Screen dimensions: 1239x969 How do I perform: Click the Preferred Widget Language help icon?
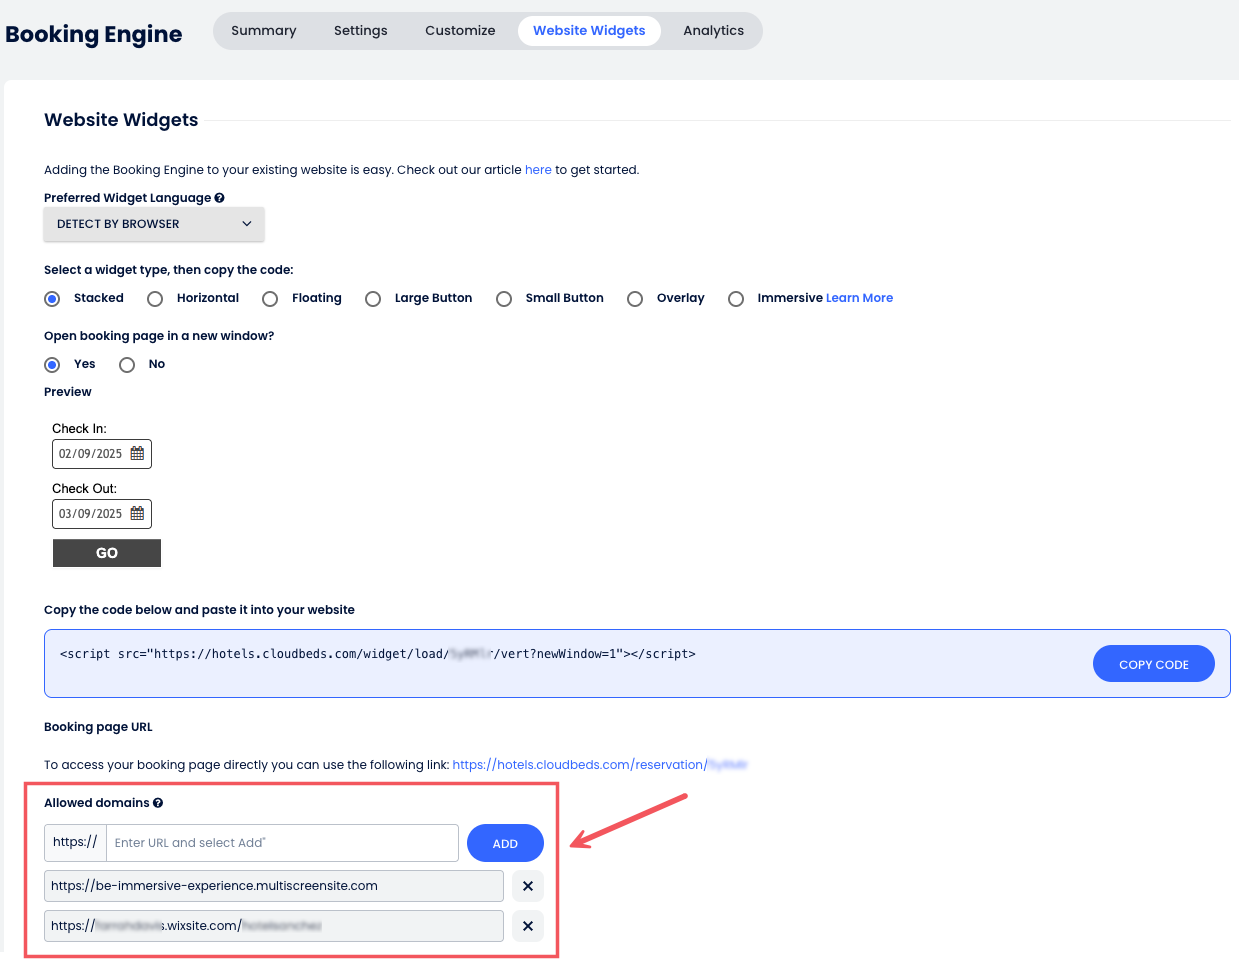219,198
